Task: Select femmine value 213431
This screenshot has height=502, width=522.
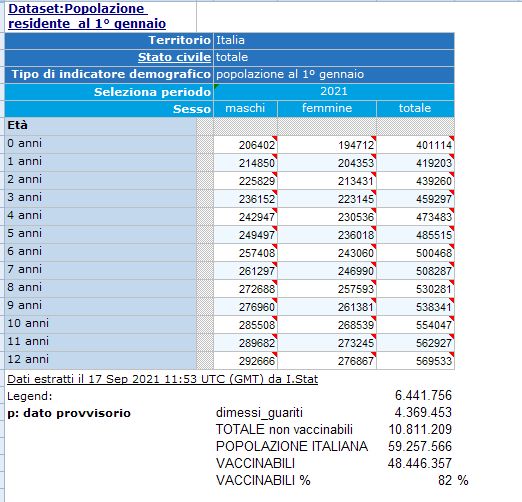Action: pyautogui.click(x=327, y=181)
